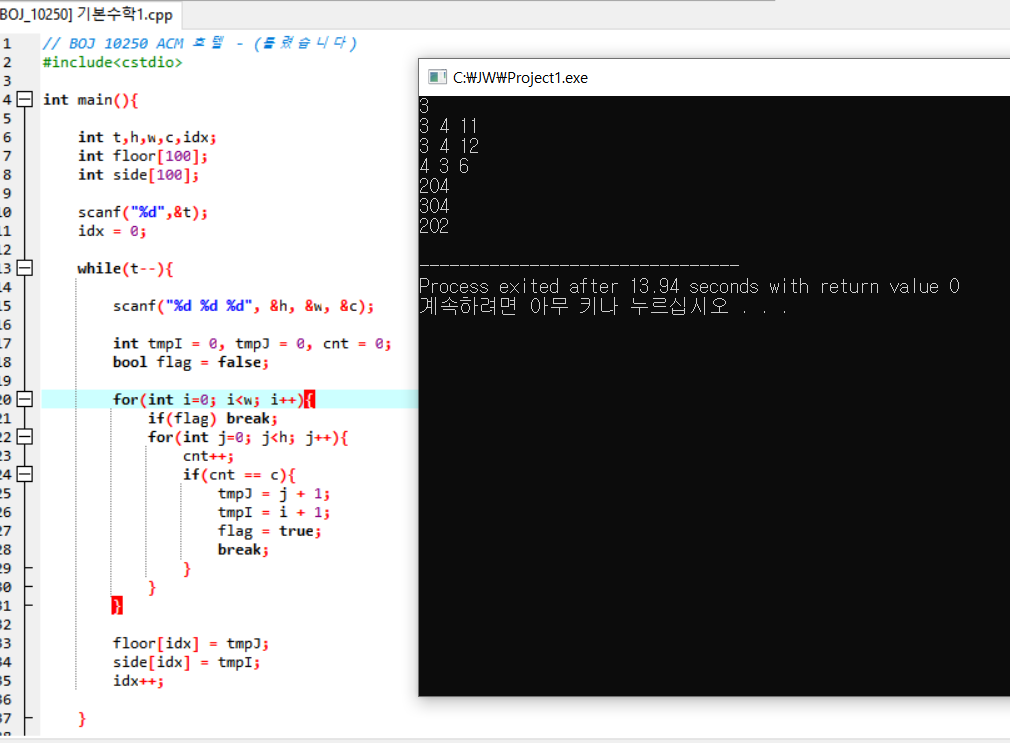Viewport: 1010px width, 743px height.
Task: Click the 'flag = true;' line
Action: (269, 531)
